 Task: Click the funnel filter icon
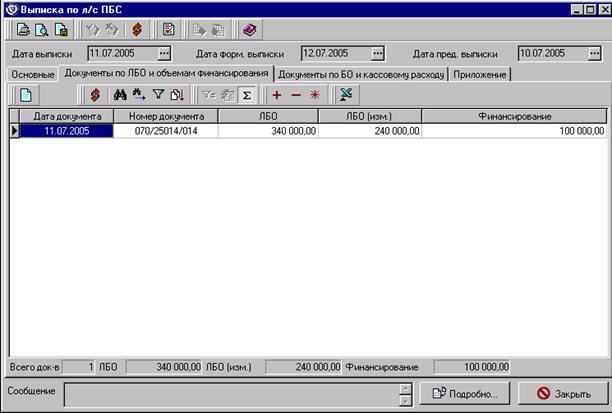158,95
